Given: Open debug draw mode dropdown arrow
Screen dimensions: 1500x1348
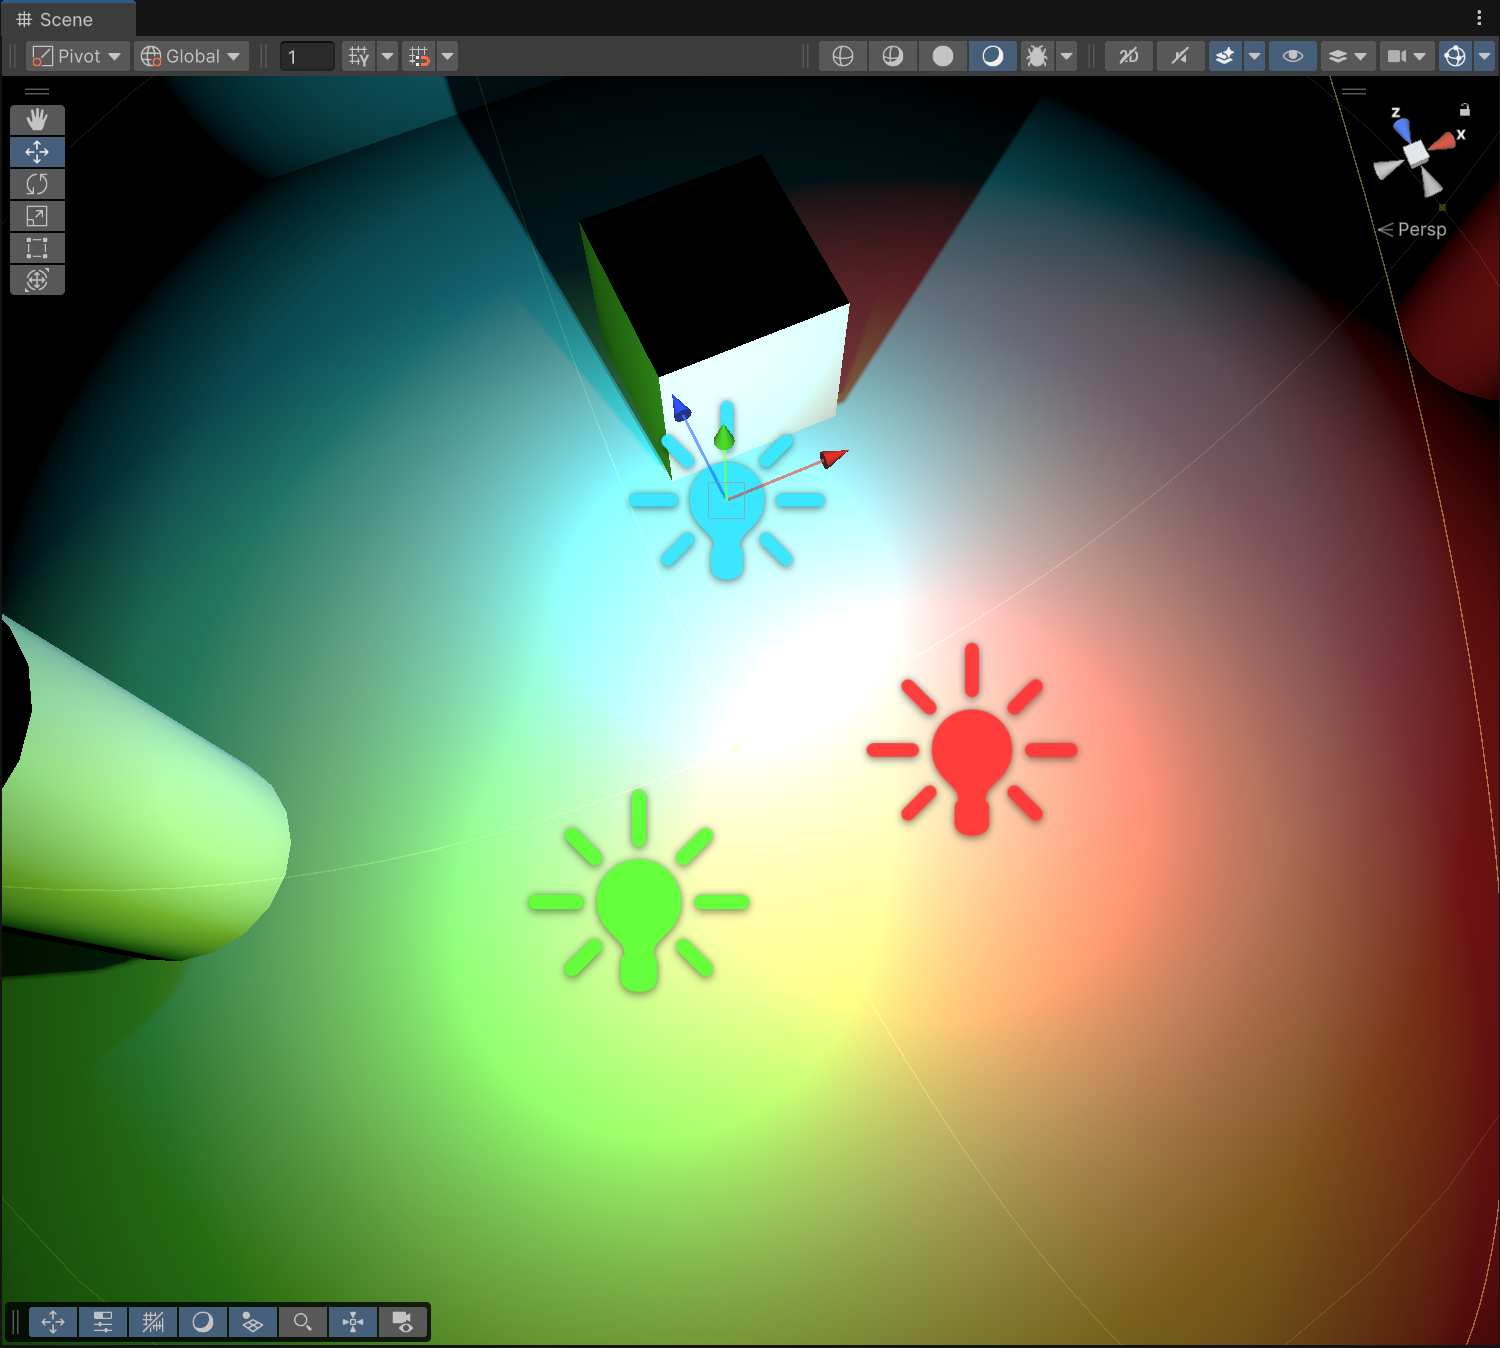Looking at the screenshot, I should tap(1067, 56).
